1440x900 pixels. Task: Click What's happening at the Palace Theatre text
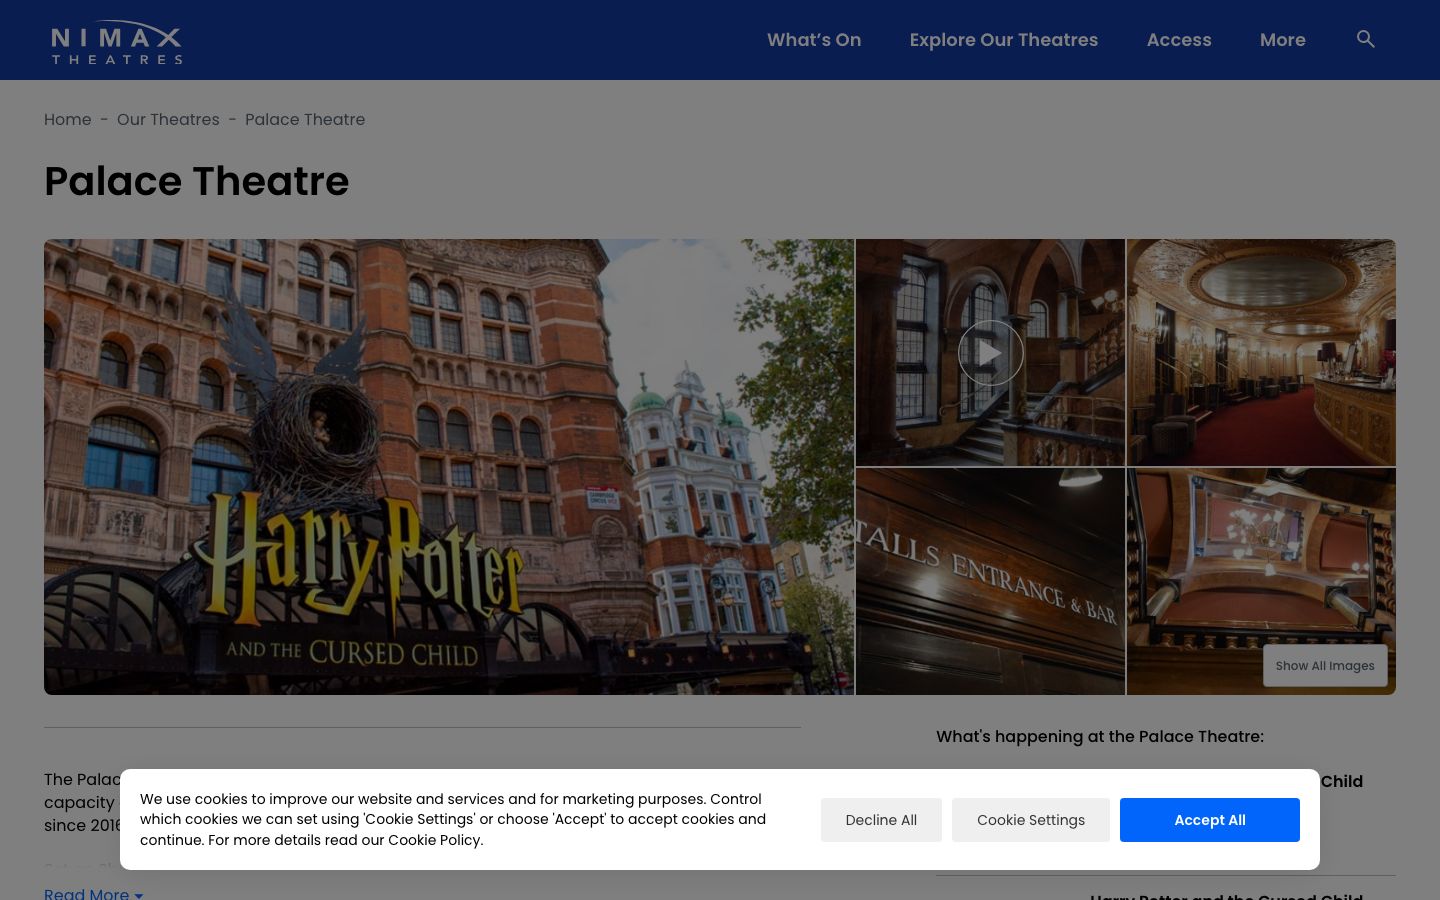[1100, 736]
